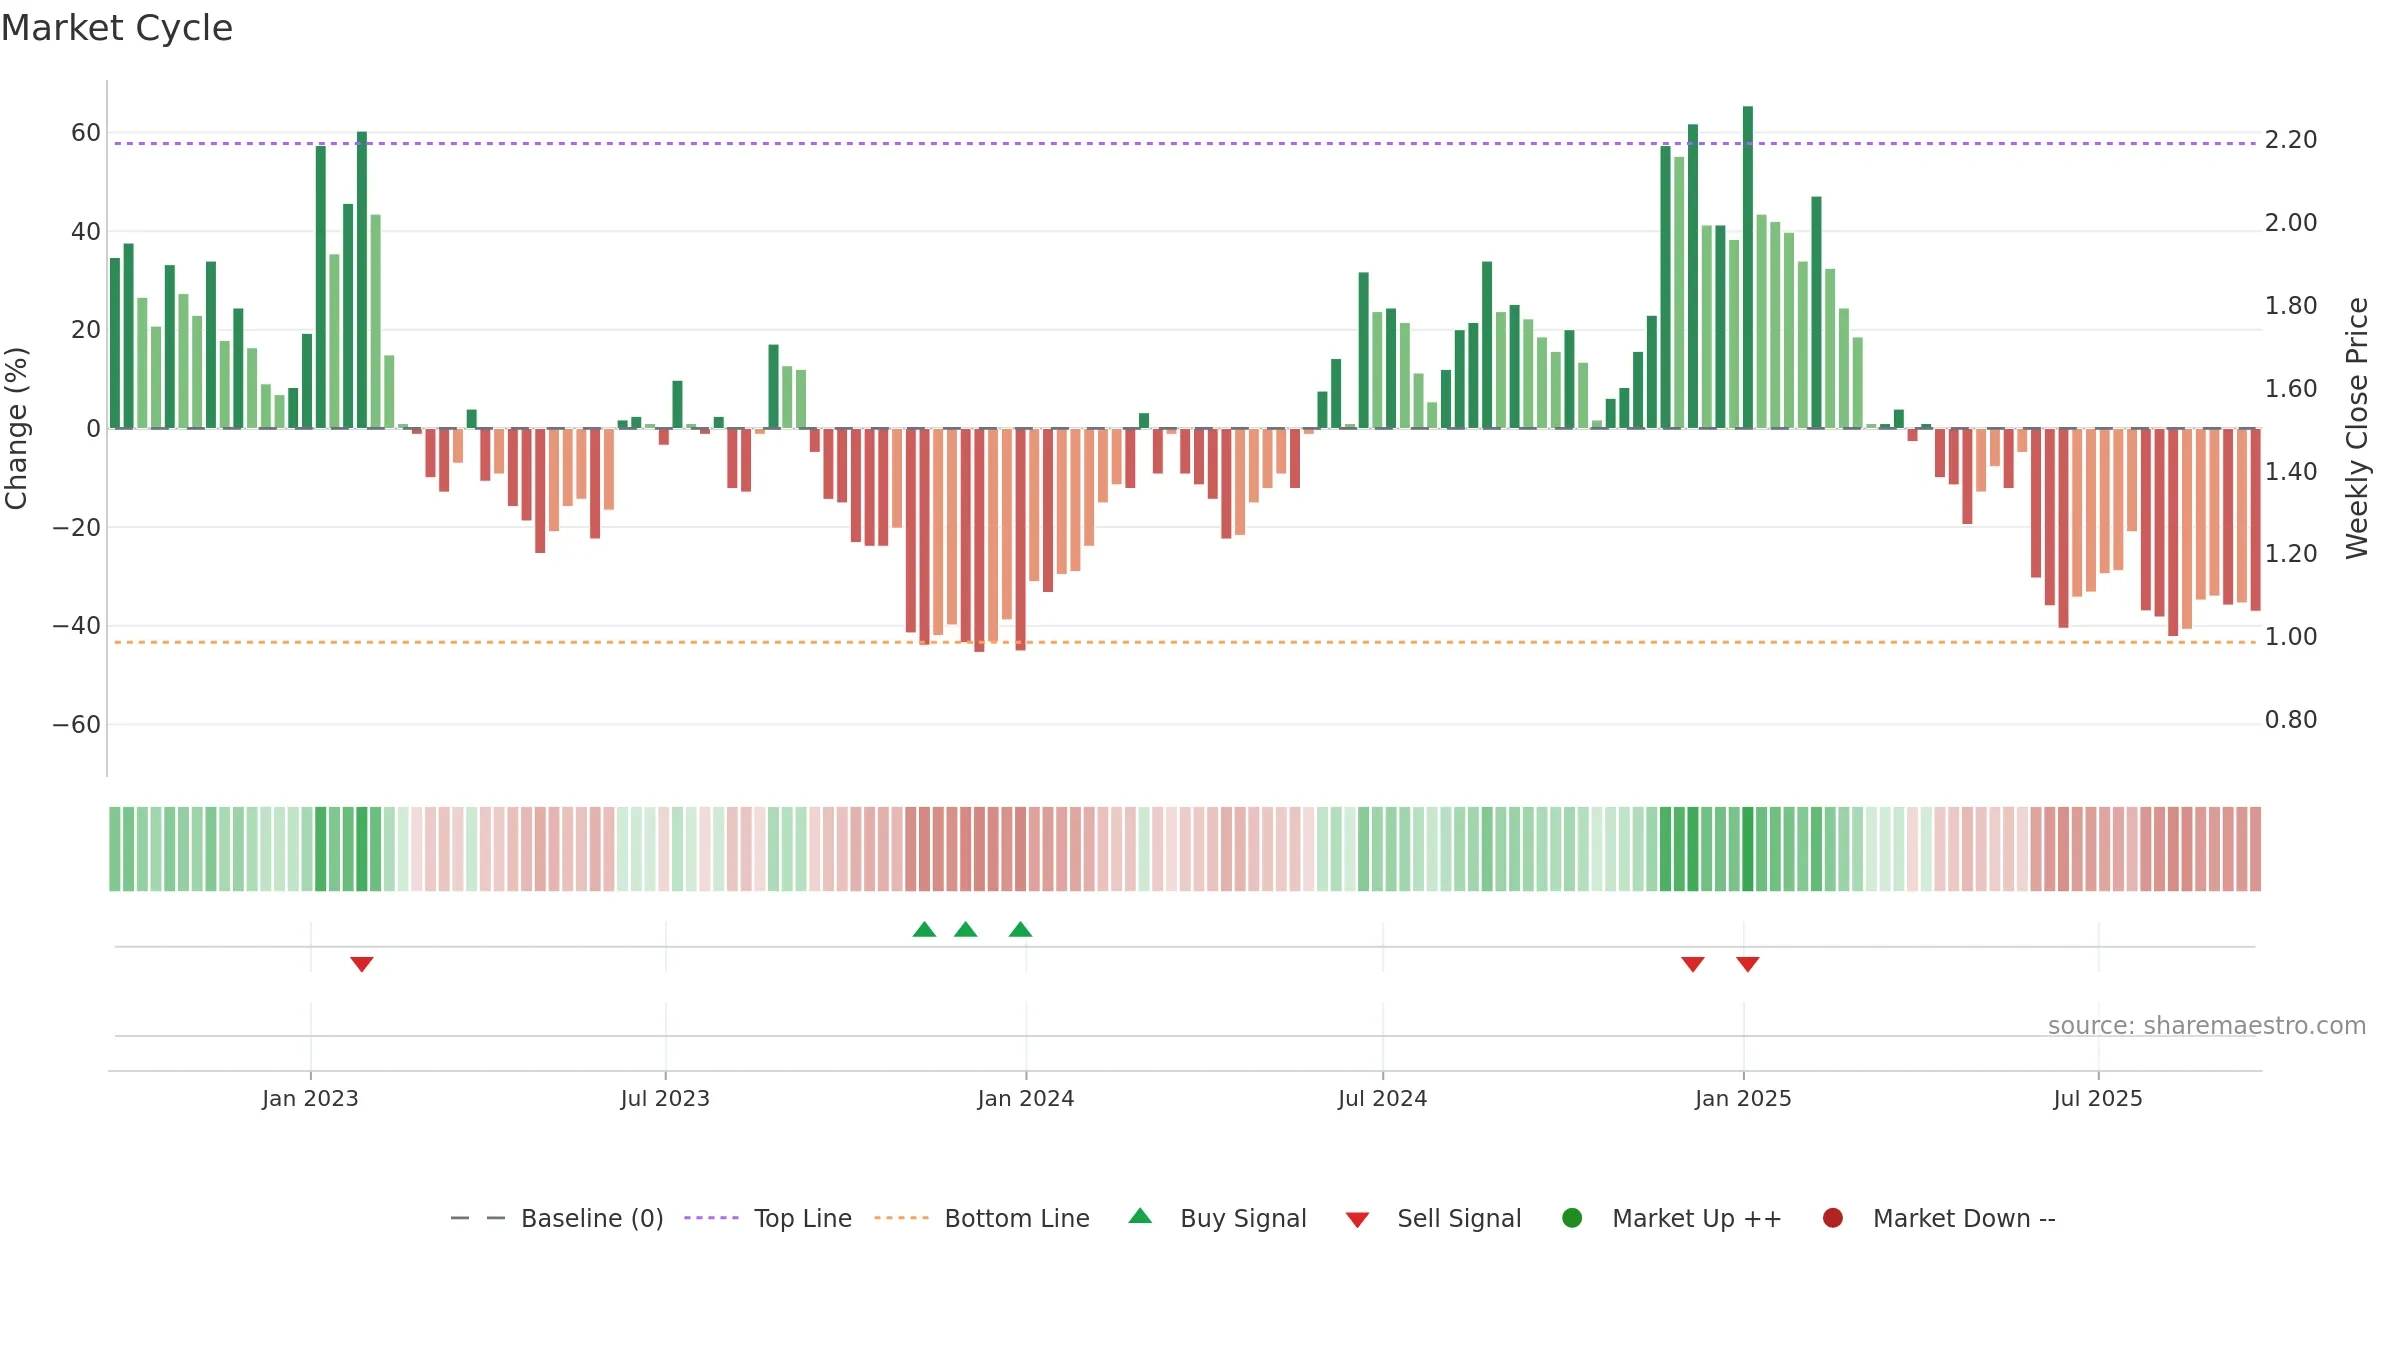Click the Jul 2023 axis label
This screenshot has height=1350, width=2400.
tap(665, 1099)
